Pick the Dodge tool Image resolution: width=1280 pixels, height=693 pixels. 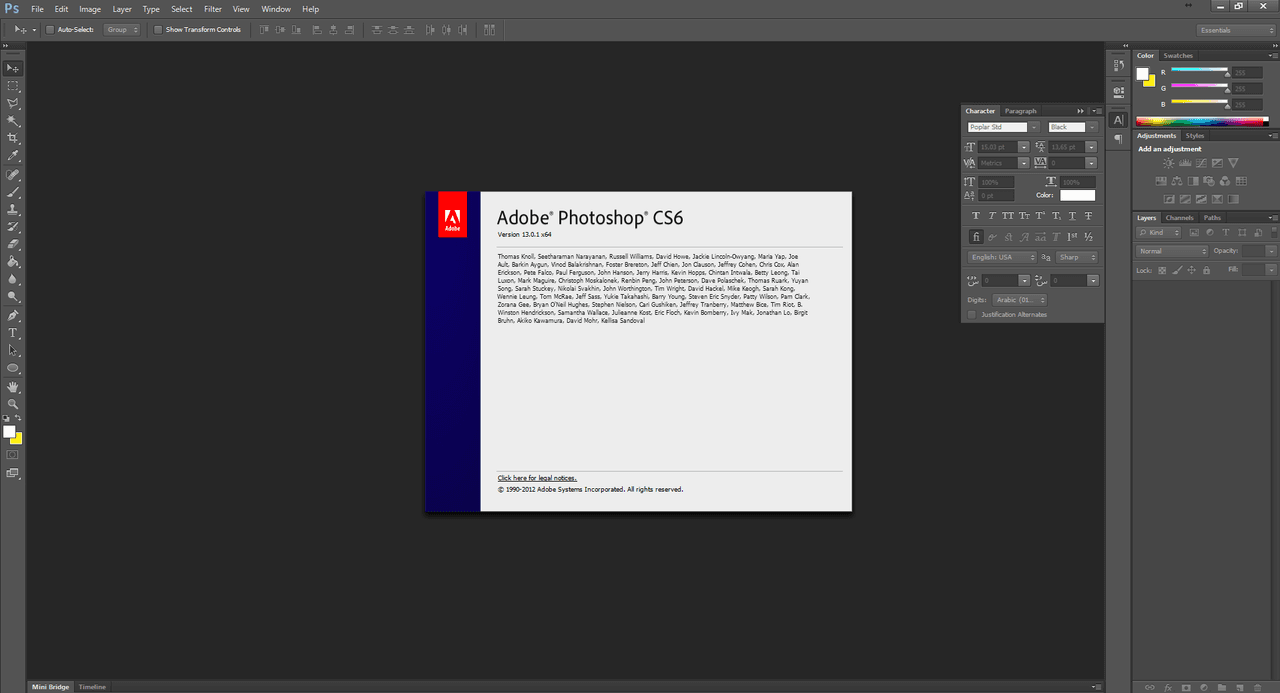coord(13,297)
